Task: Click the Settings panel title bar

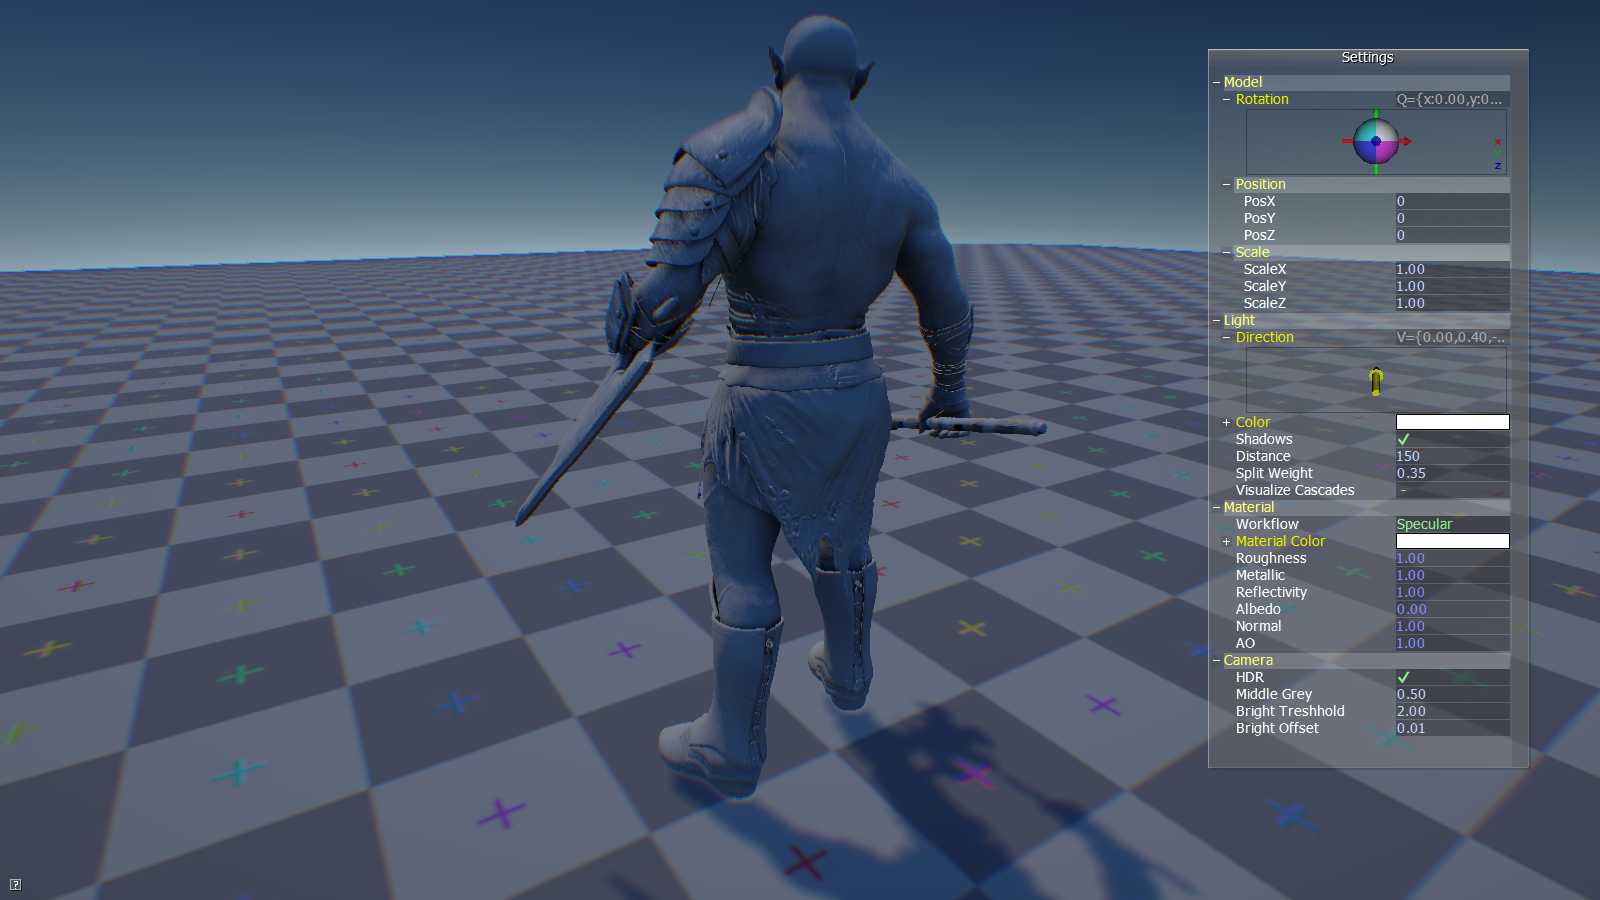Action: 1368,57
